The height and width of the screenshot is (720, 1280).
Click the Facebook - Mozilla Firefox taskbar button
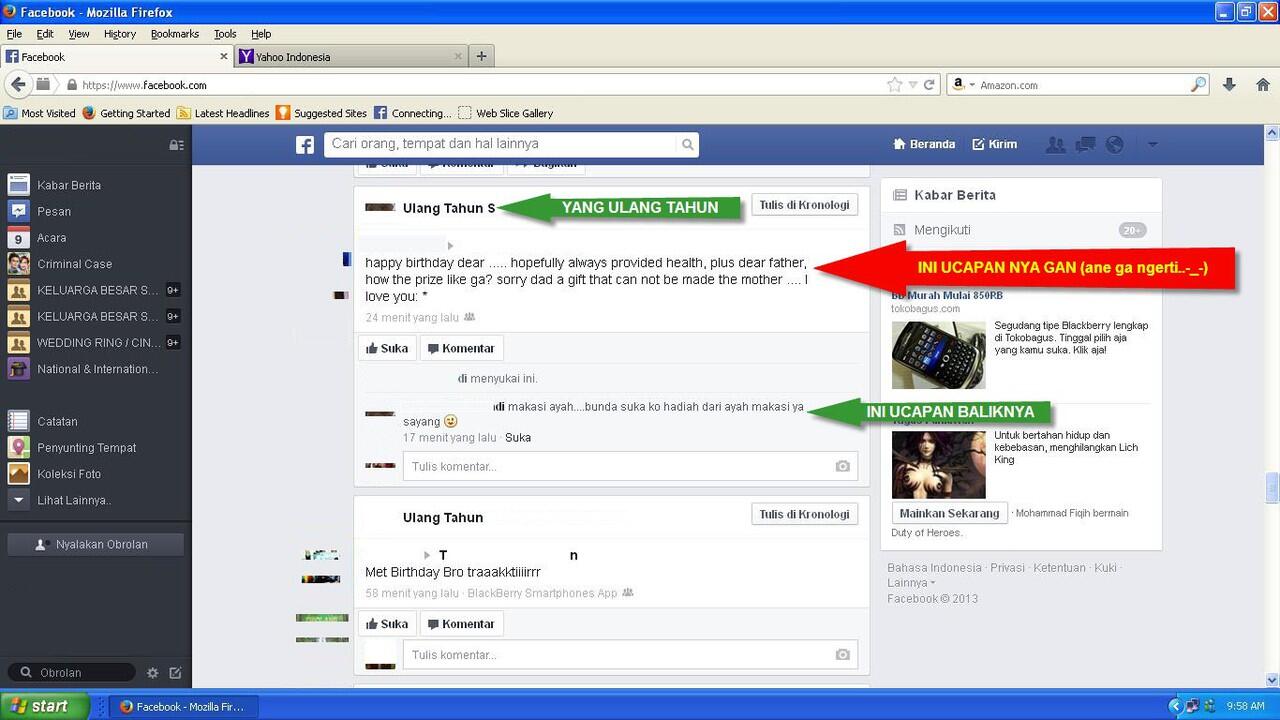(181, 706)
